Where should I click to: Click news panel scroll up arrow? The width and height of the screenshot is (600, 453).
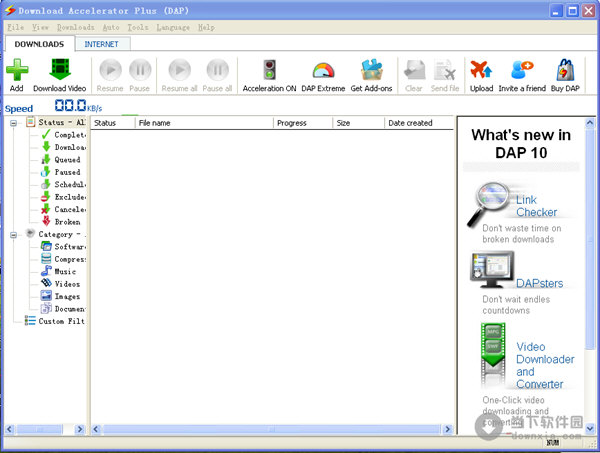[590, 123]
